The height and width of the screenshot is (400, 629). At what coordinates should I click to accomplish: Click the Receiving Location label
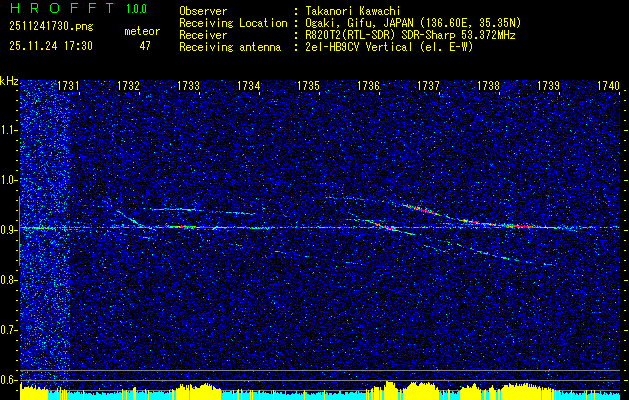[233, 23]
